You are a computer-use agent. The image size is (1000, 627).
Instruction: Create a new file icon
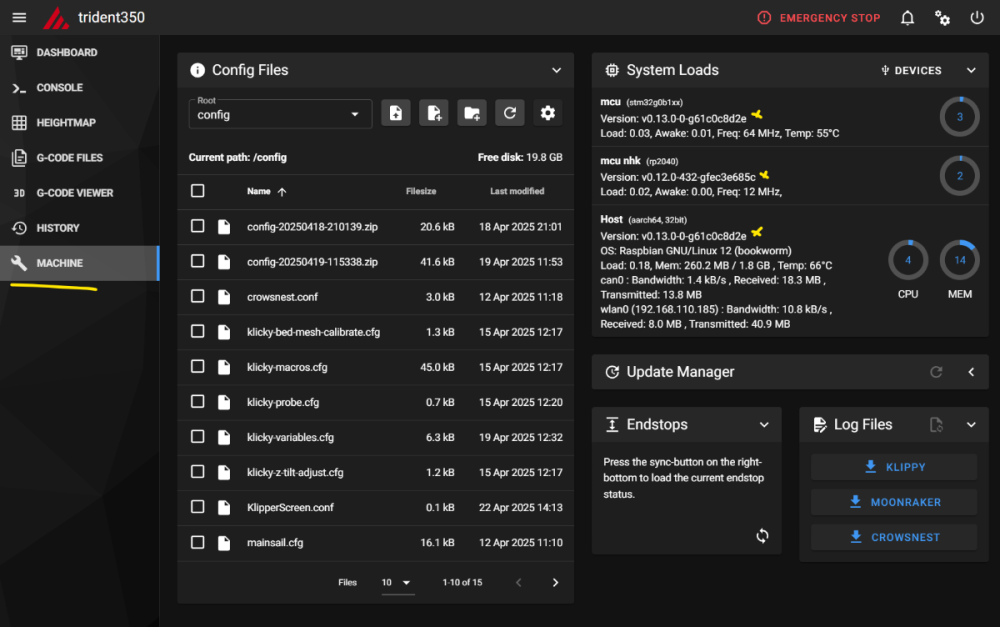click(434, 114)
